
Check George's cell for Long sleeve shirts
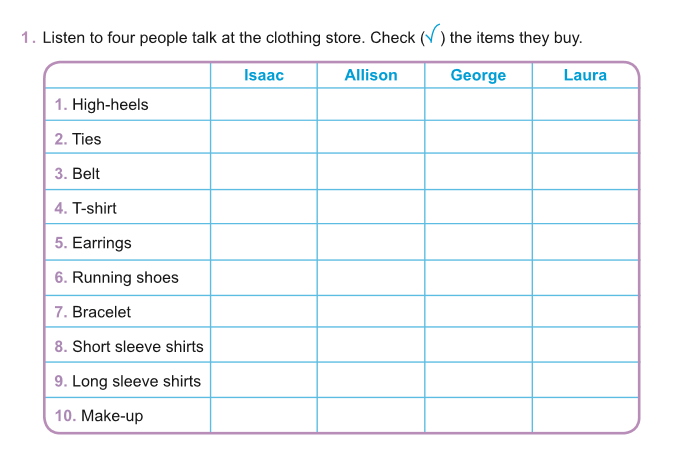(x=478, y=381)
